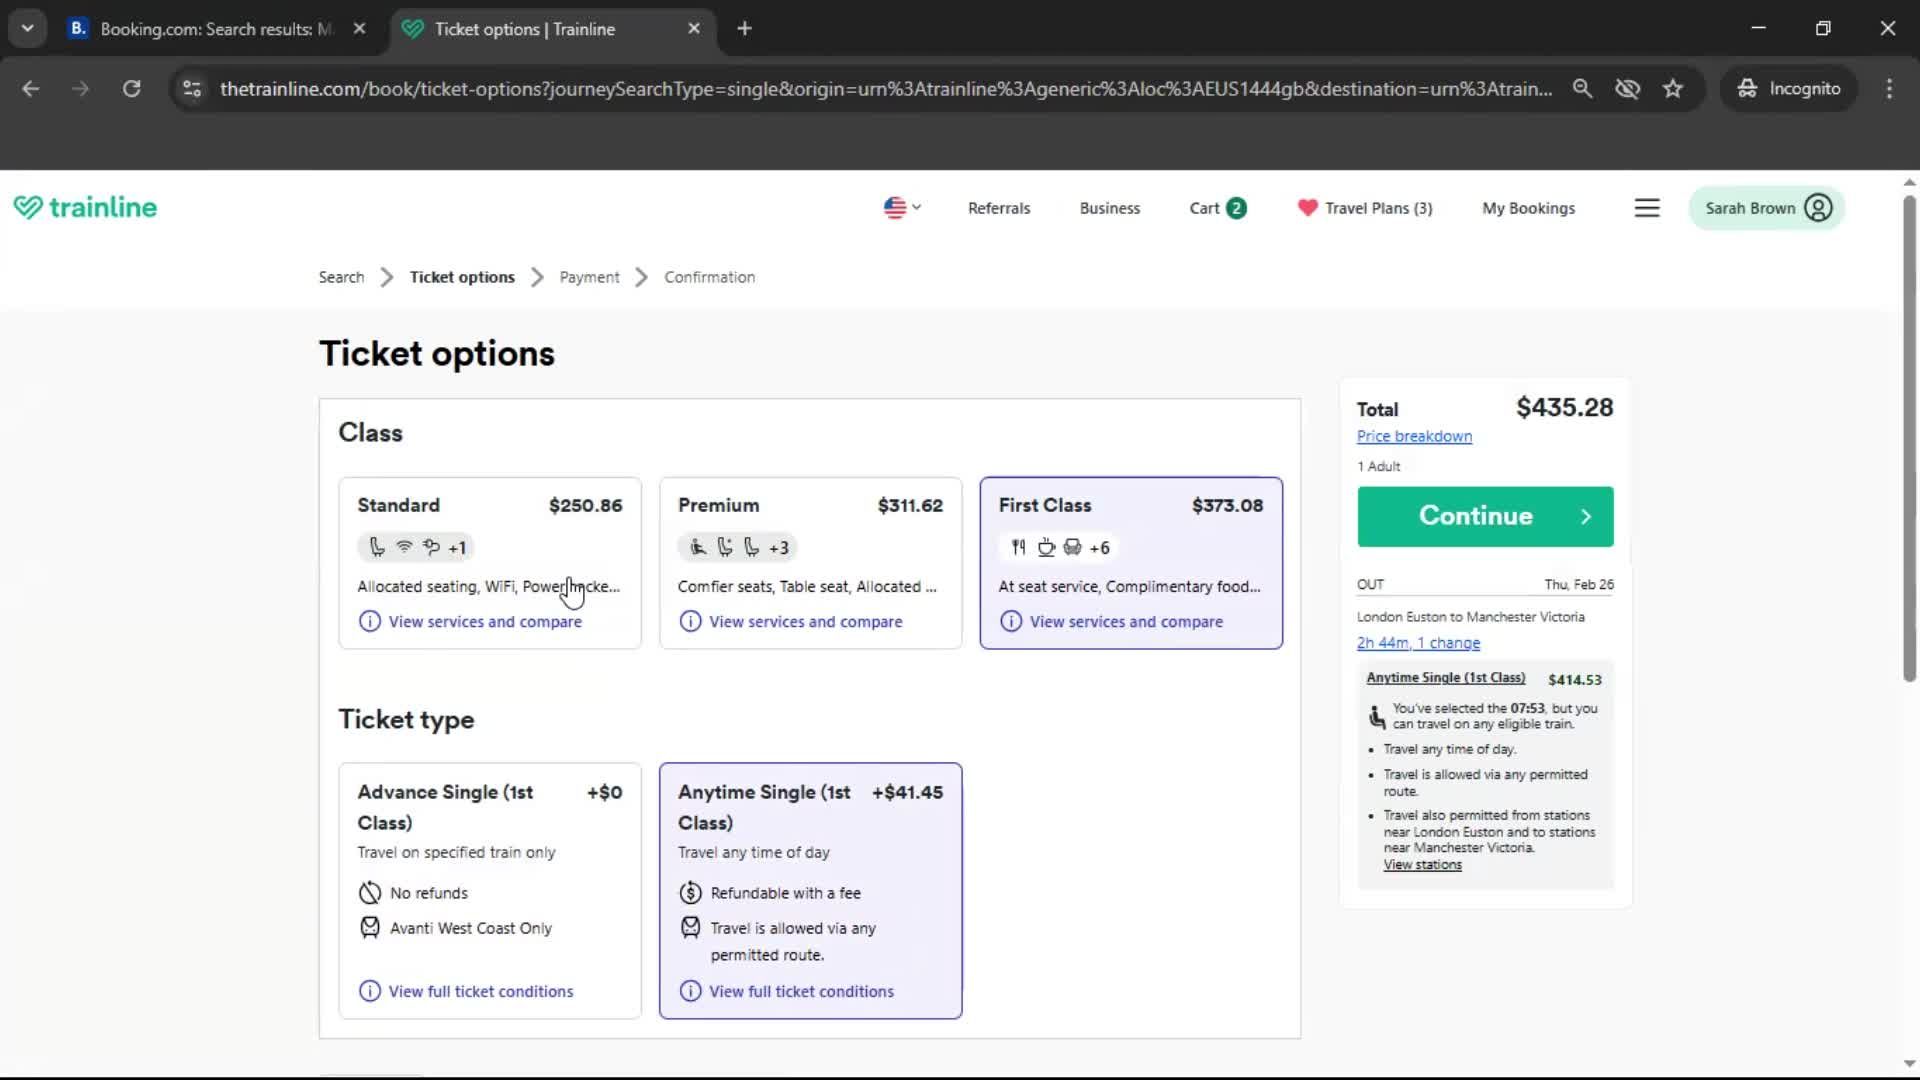This screenshot has height=1080, width=1920.
Task: Open the browser tab search dropdown
Action: coord(28,27)
